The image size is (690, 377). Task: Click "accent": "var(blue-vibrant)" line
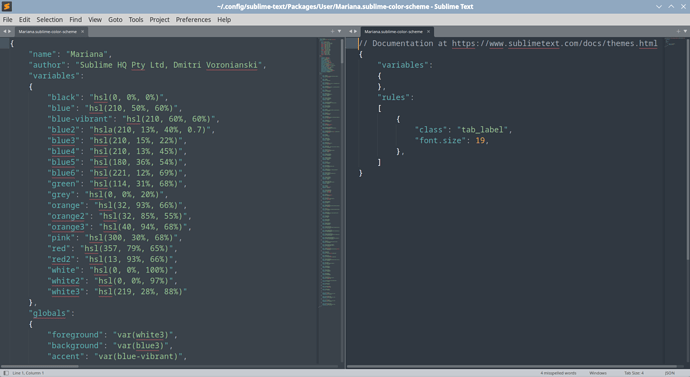click(117, 356)
